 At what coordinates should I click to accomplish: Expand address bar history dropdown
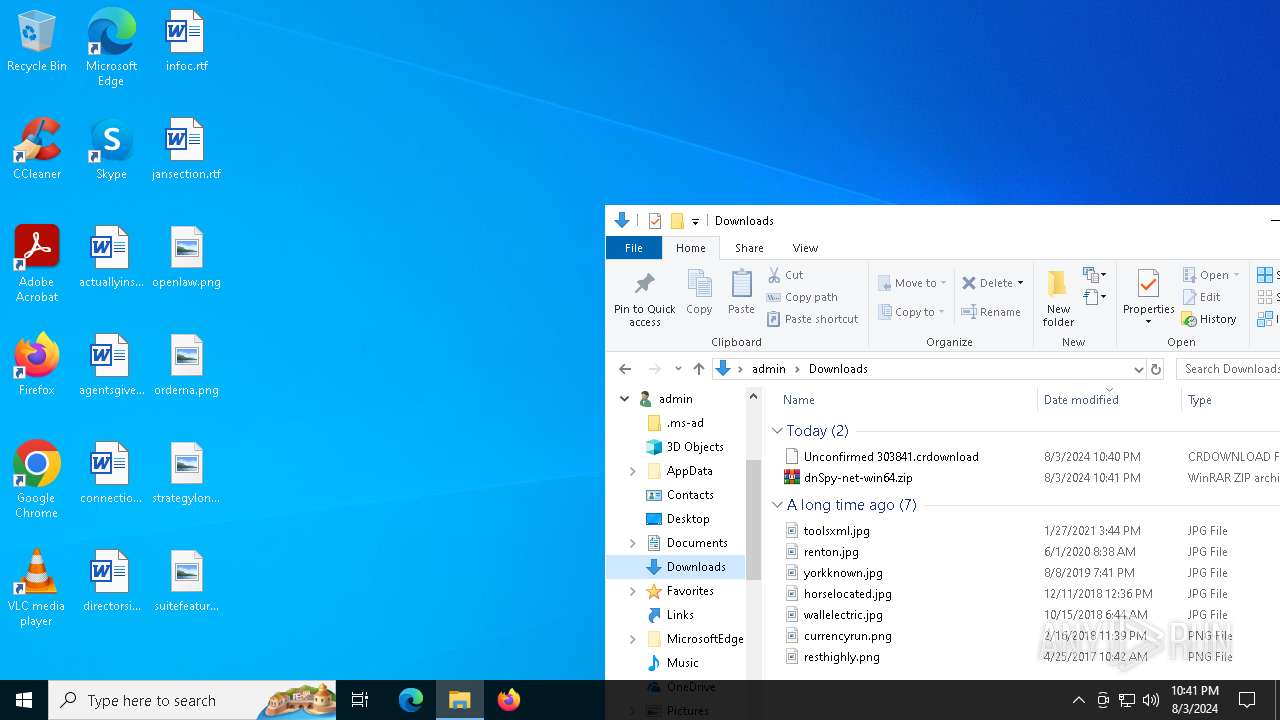click(1138, 369)
